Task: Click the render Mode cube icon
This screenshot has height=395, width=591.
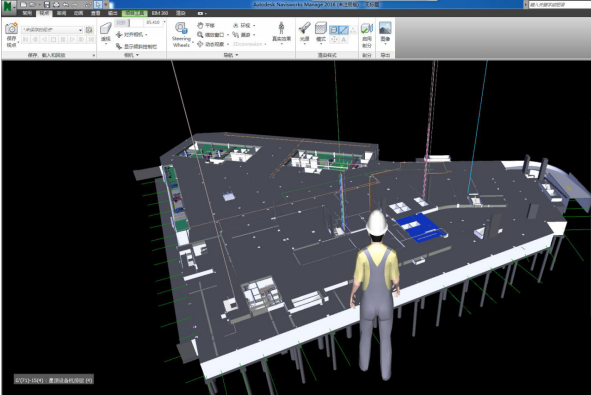Action: (321, 32)
